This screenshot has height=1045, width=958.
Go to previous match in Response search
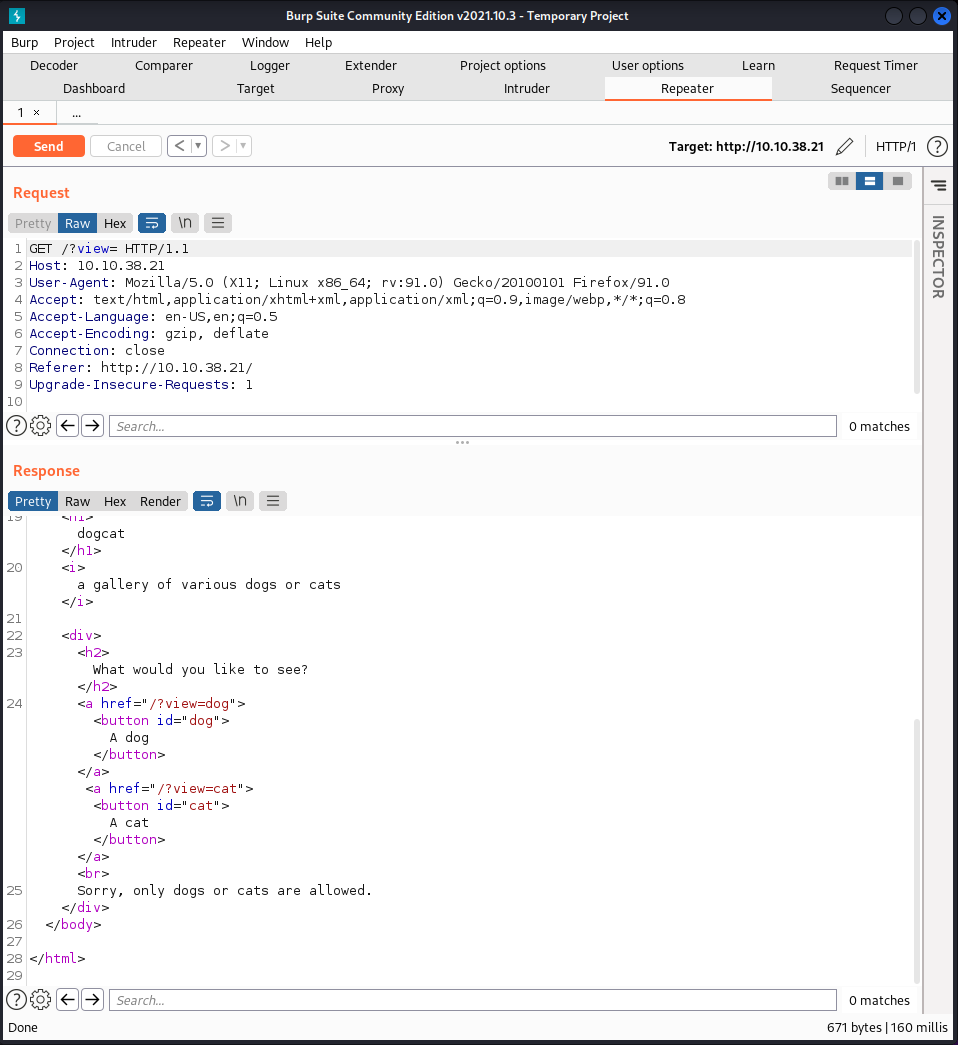68,999
